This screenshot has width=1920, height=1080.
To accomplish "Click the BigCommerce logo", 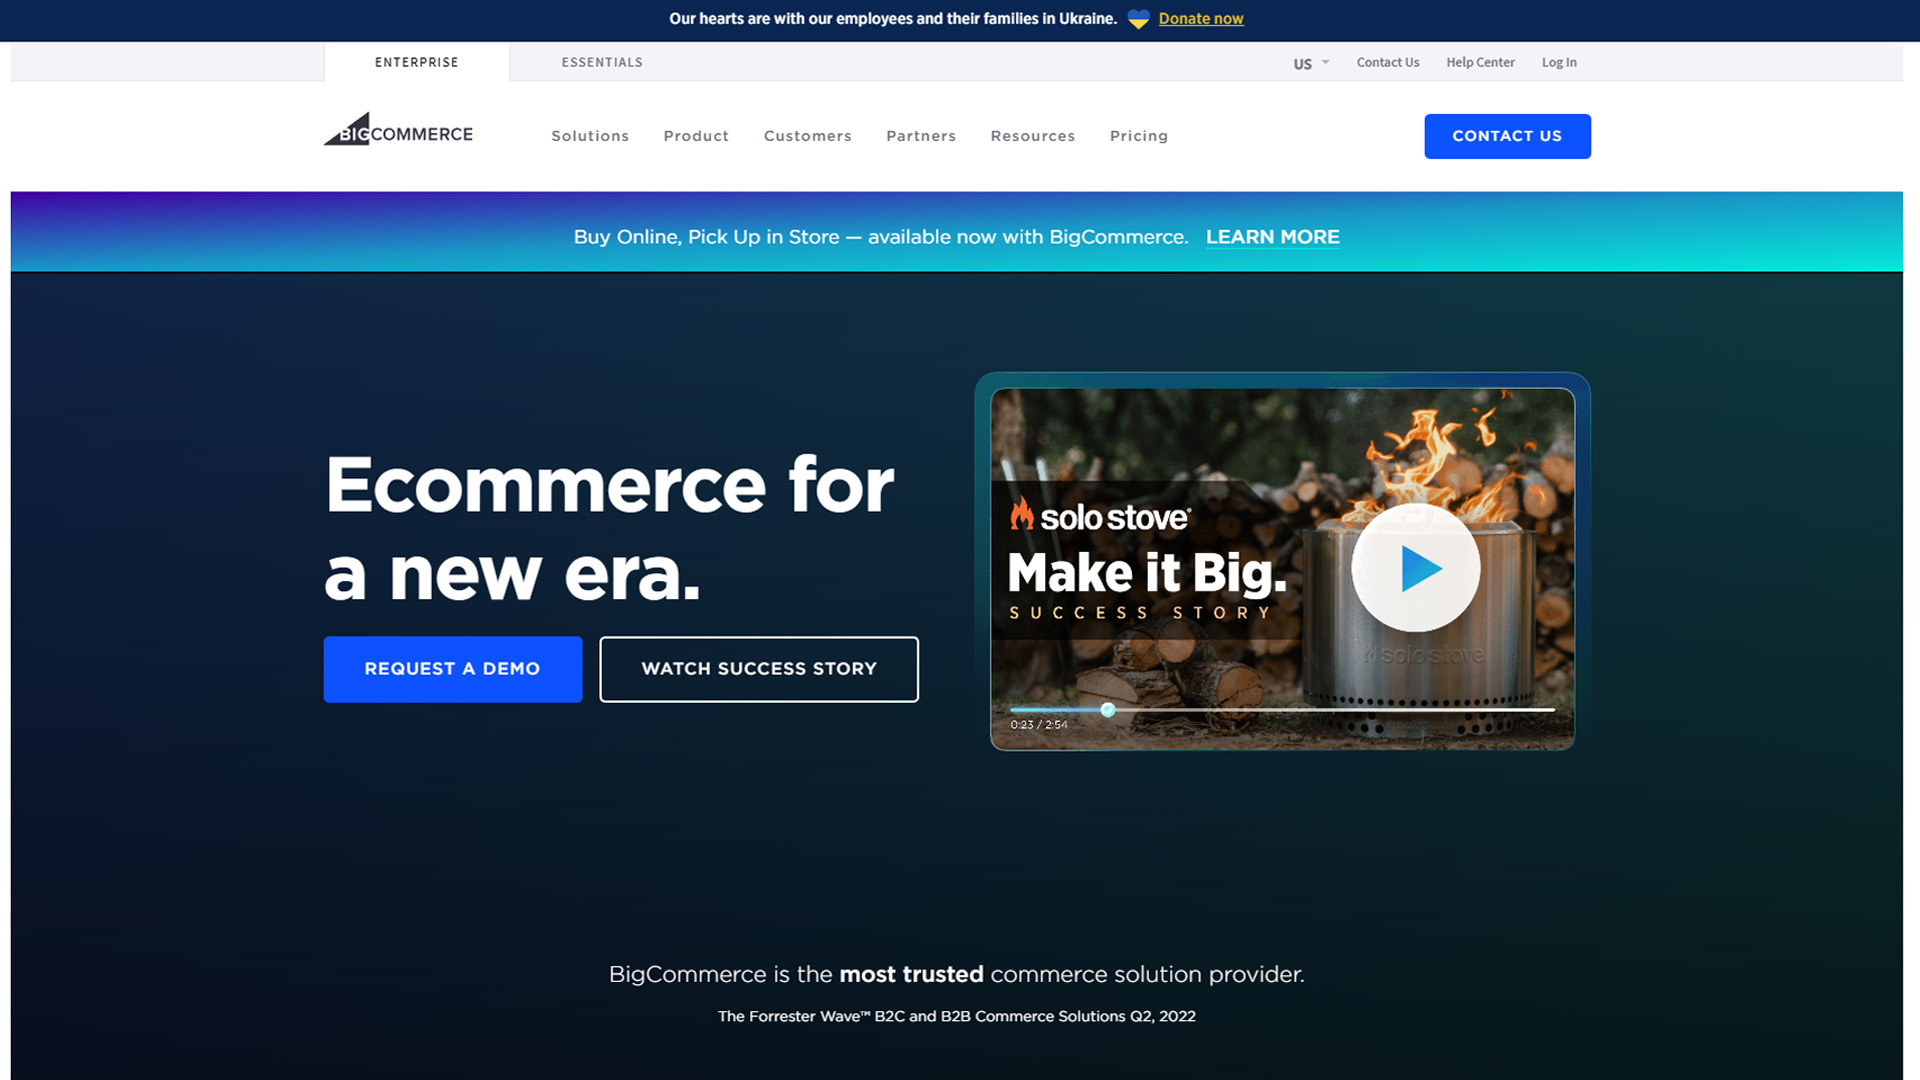I will point(397,131).
